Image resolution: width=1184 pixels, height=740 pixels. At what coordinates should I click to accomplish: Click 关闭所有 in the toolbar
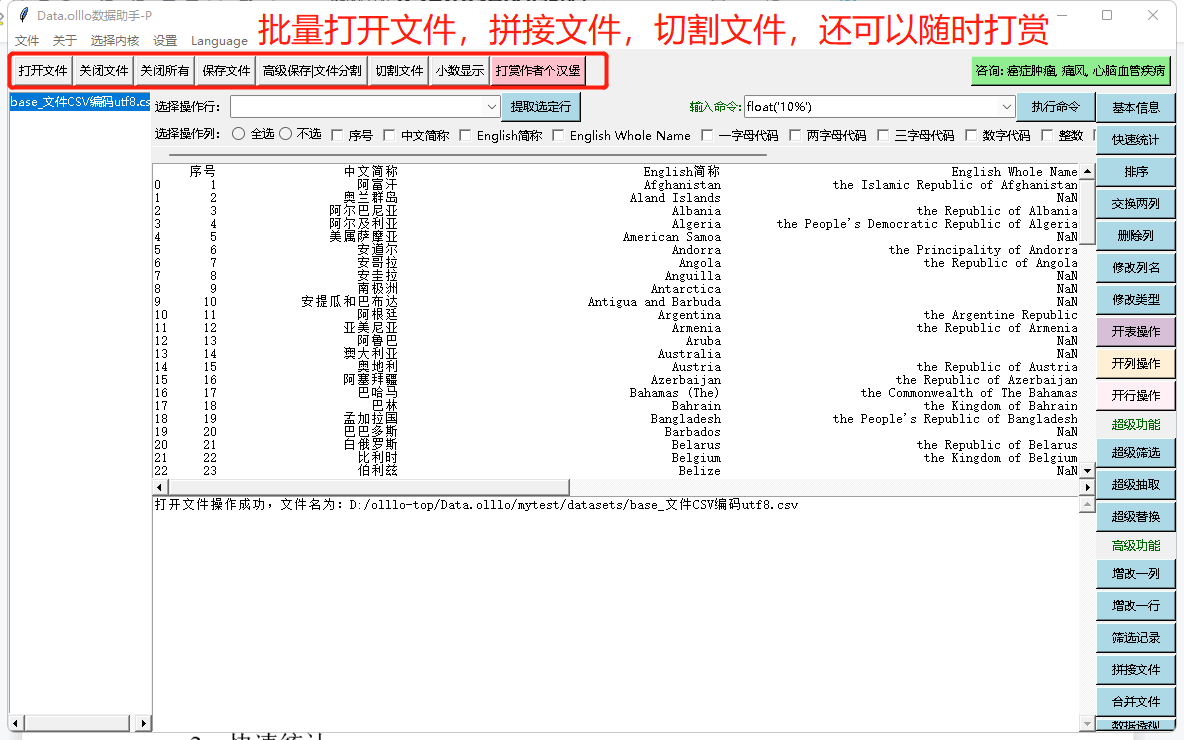pos(164,71)
